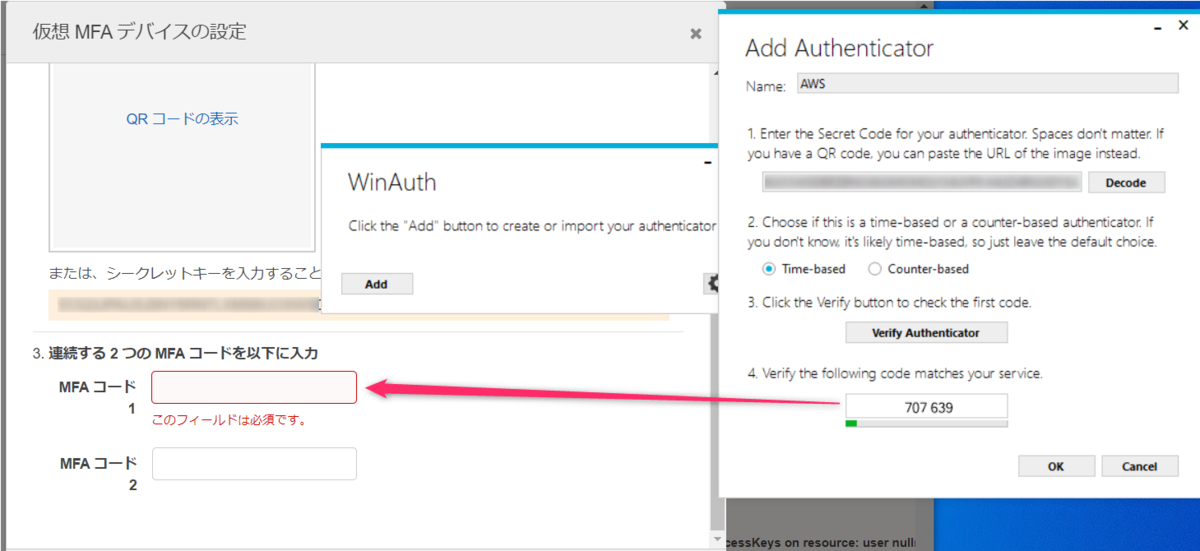The width and height of the screenshot is (1200, 551).
Task: Click the MFA コード 1 input field
Action: pos(254,388)
